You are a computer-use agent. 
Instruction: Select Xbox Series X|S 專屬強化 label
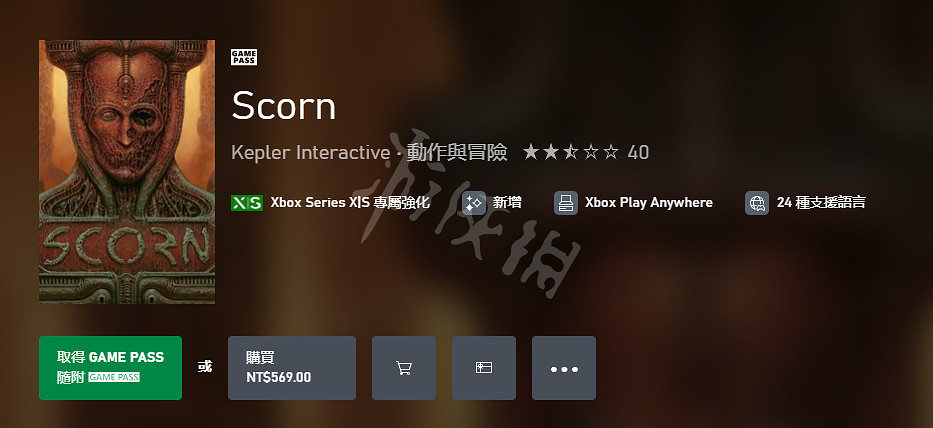(350, 202)
